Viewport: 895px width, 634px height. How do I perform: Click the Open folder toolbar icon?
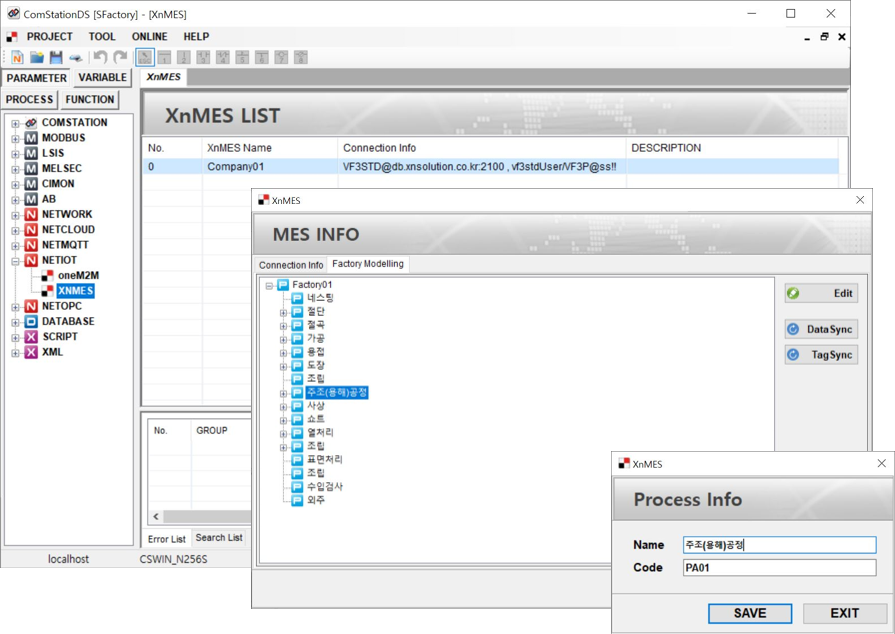pyautogui.click(x=37, y=58)
